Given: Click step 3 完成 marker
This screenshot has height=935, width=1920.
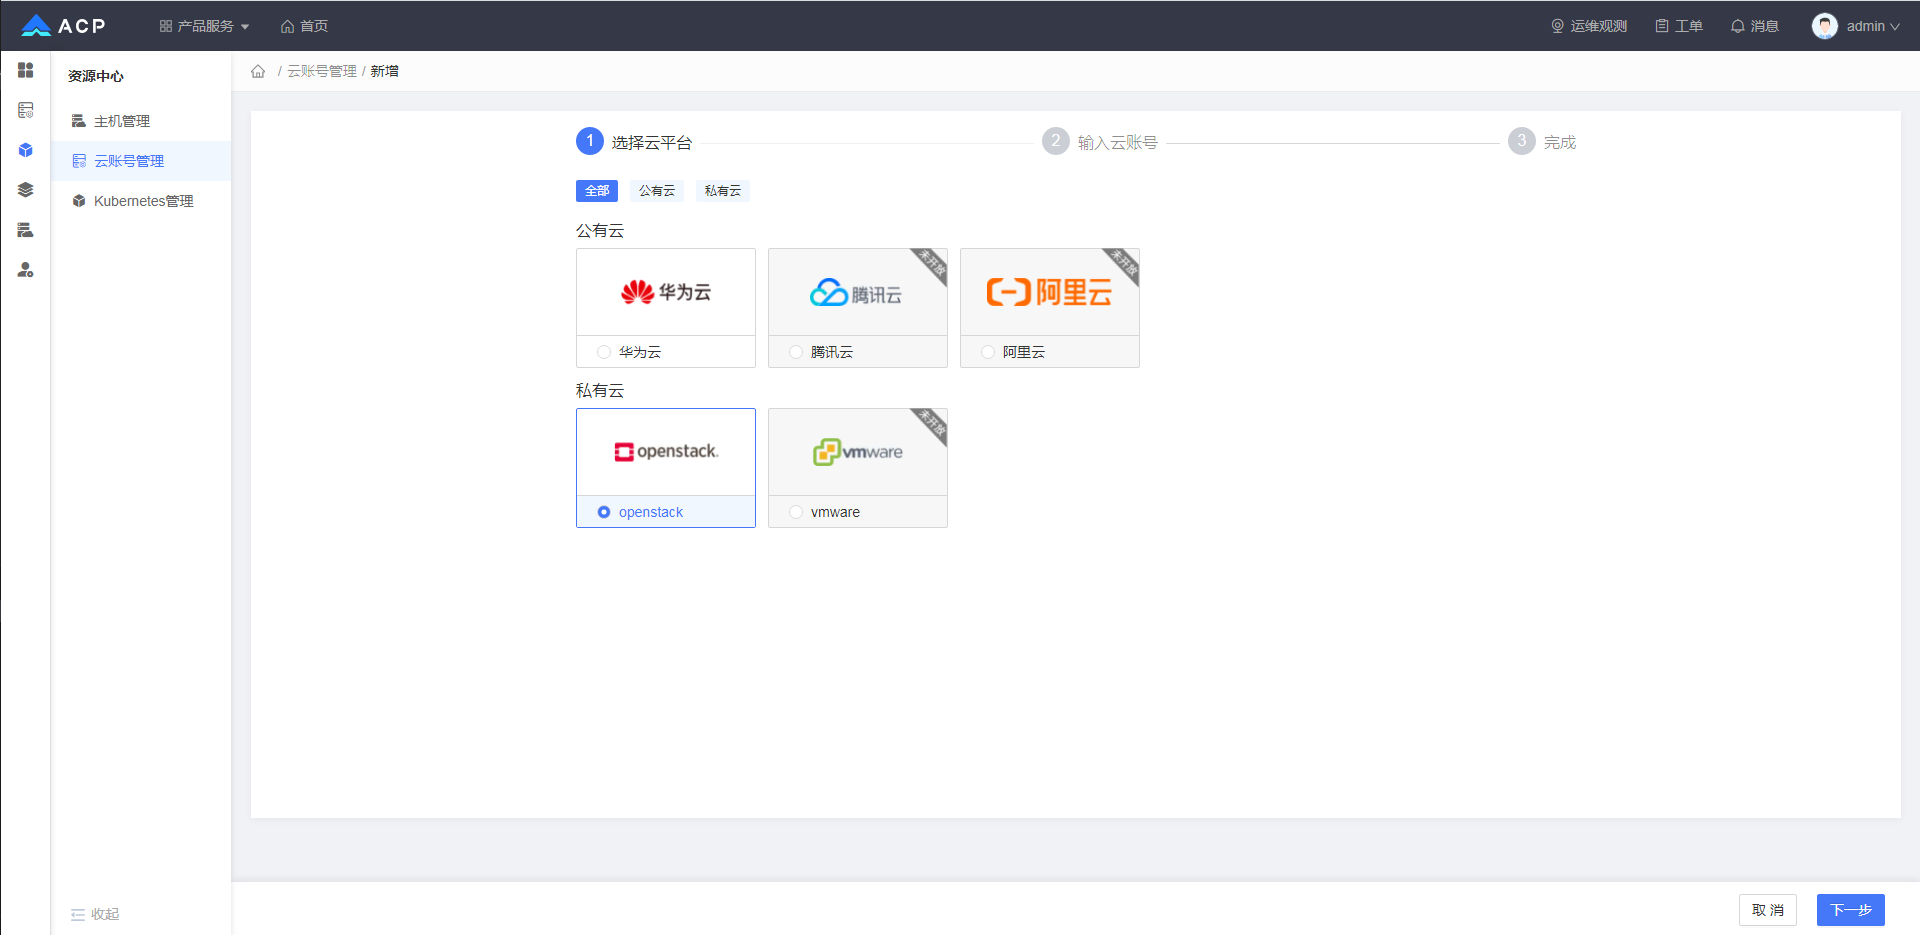Looking at the screenshot, I should click(1522, 141).
